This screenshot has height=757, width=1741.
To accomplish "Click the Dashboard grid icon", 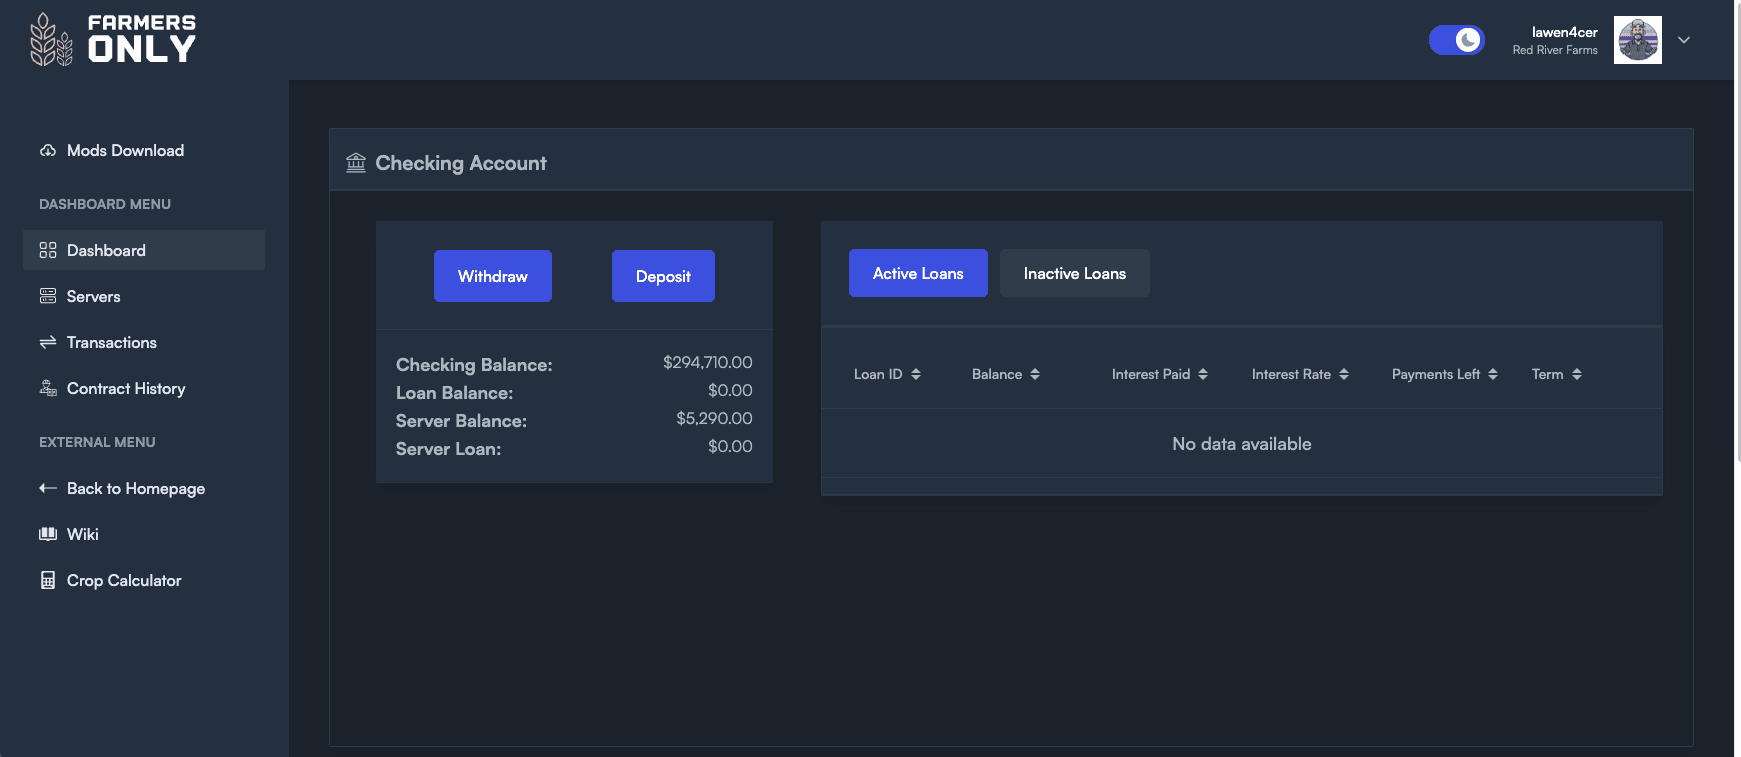I will 48,250.
